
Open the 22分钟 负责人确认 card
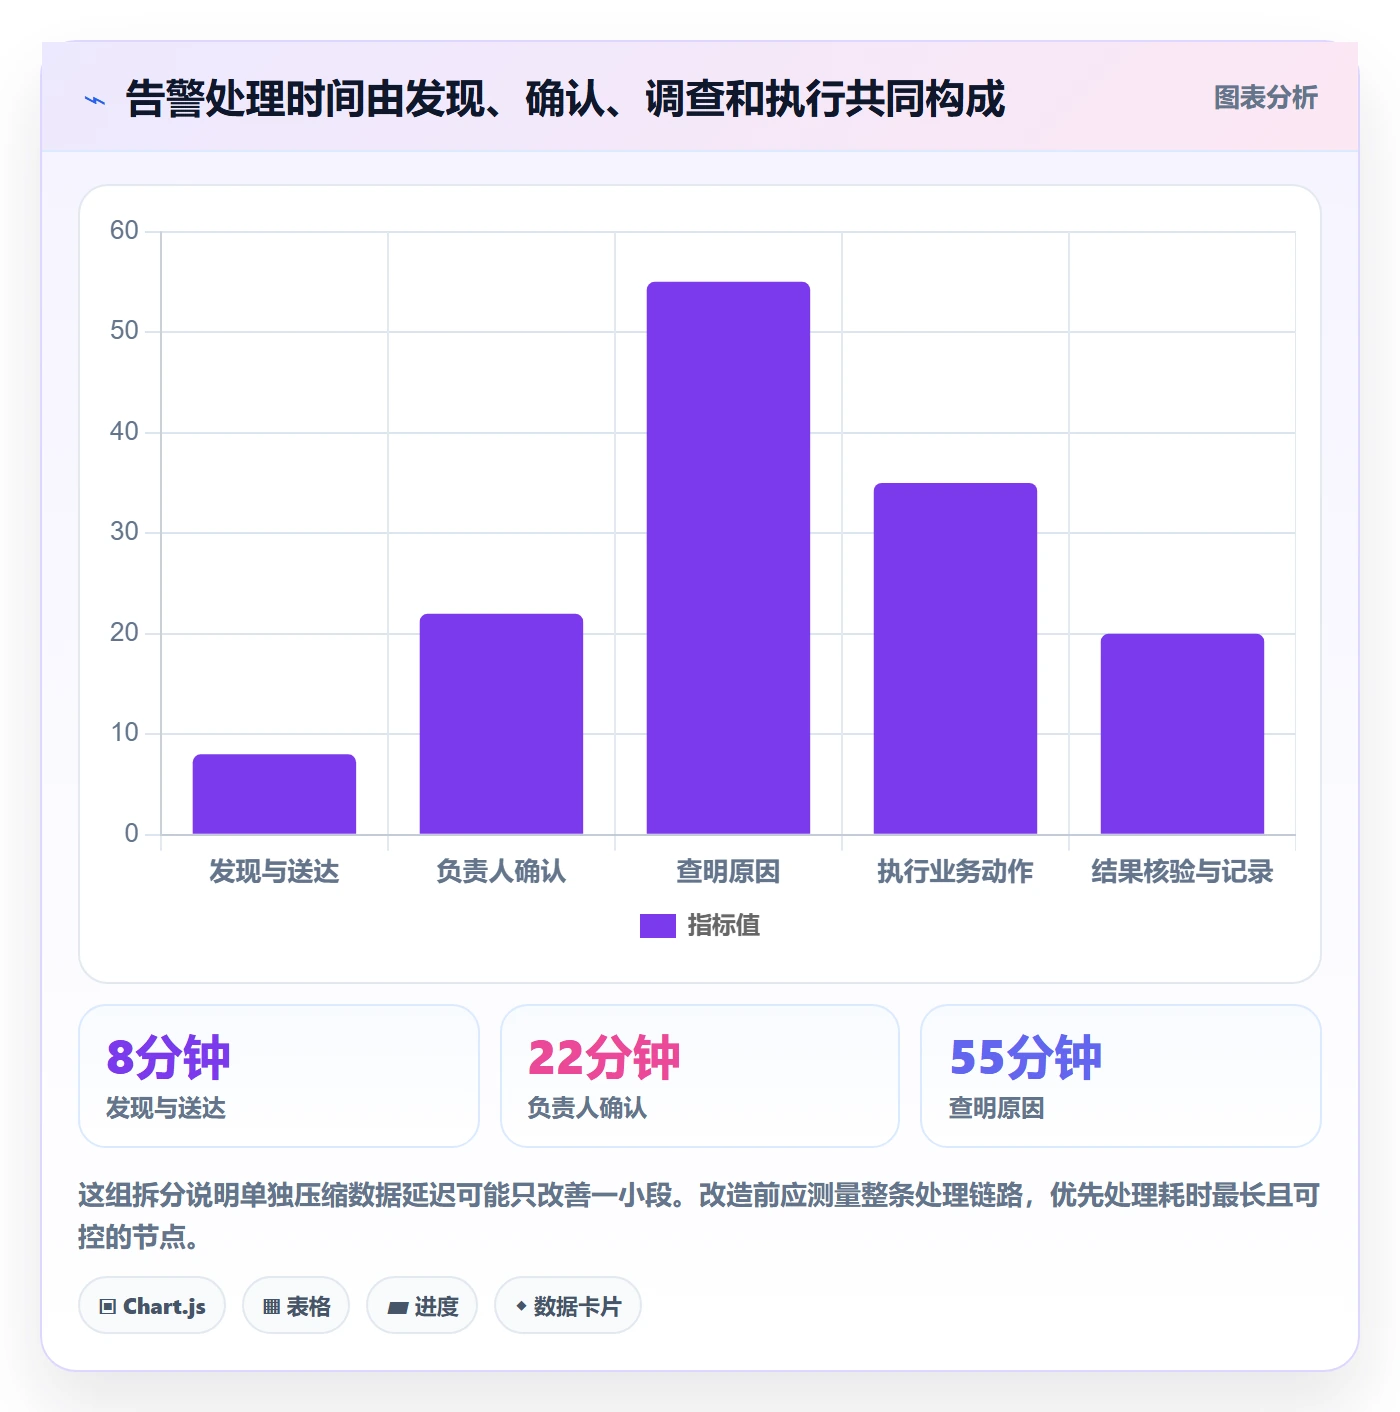tap(700, 1076)
